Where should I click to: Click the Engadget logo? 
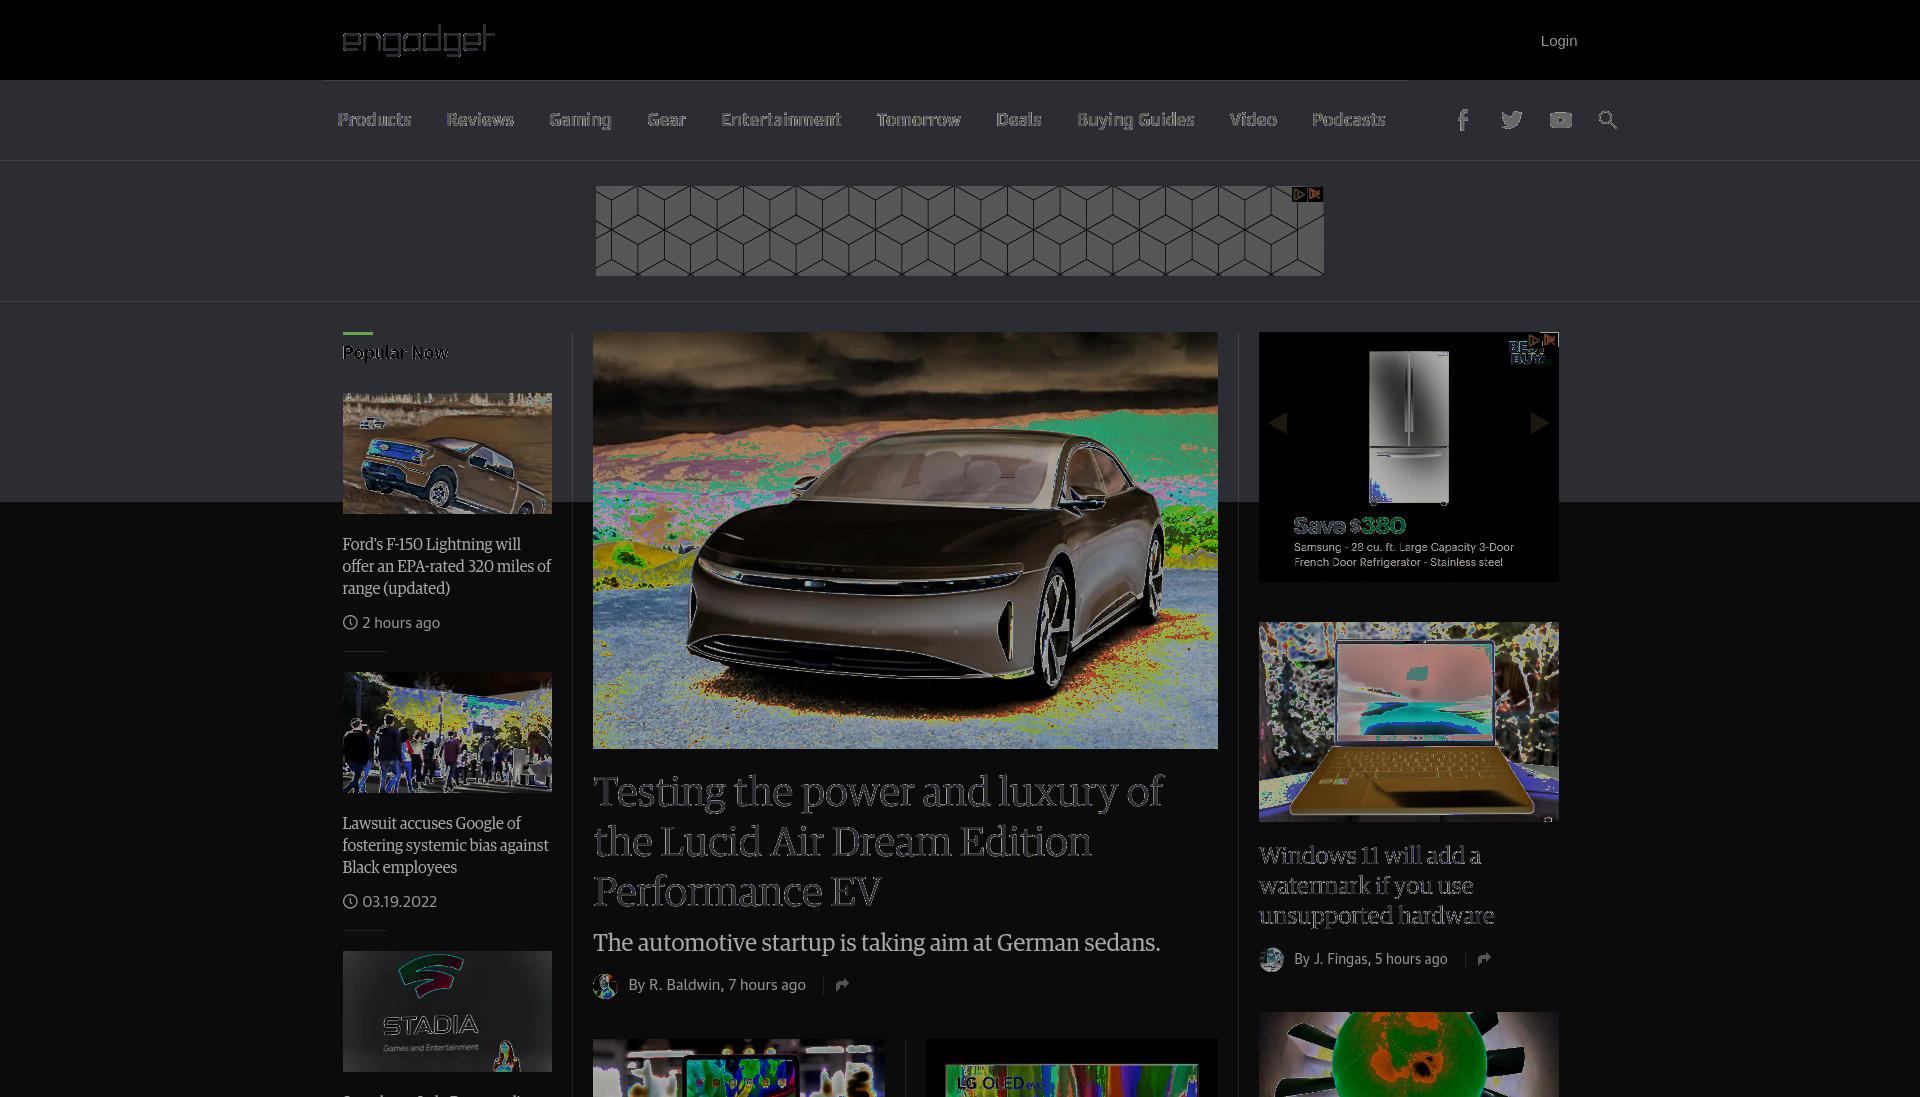point(418,40)
